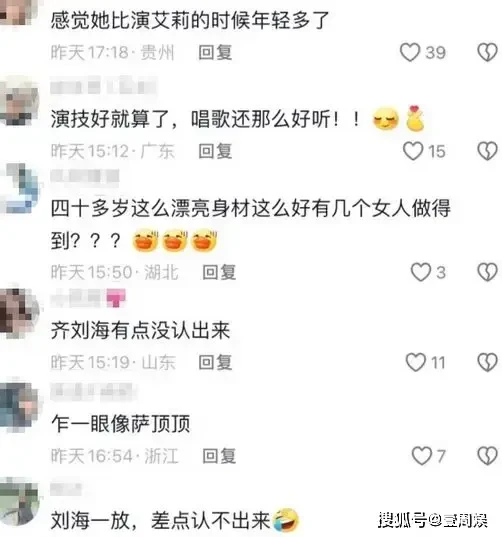Like the 广东 comment with 15 likes

413,151
